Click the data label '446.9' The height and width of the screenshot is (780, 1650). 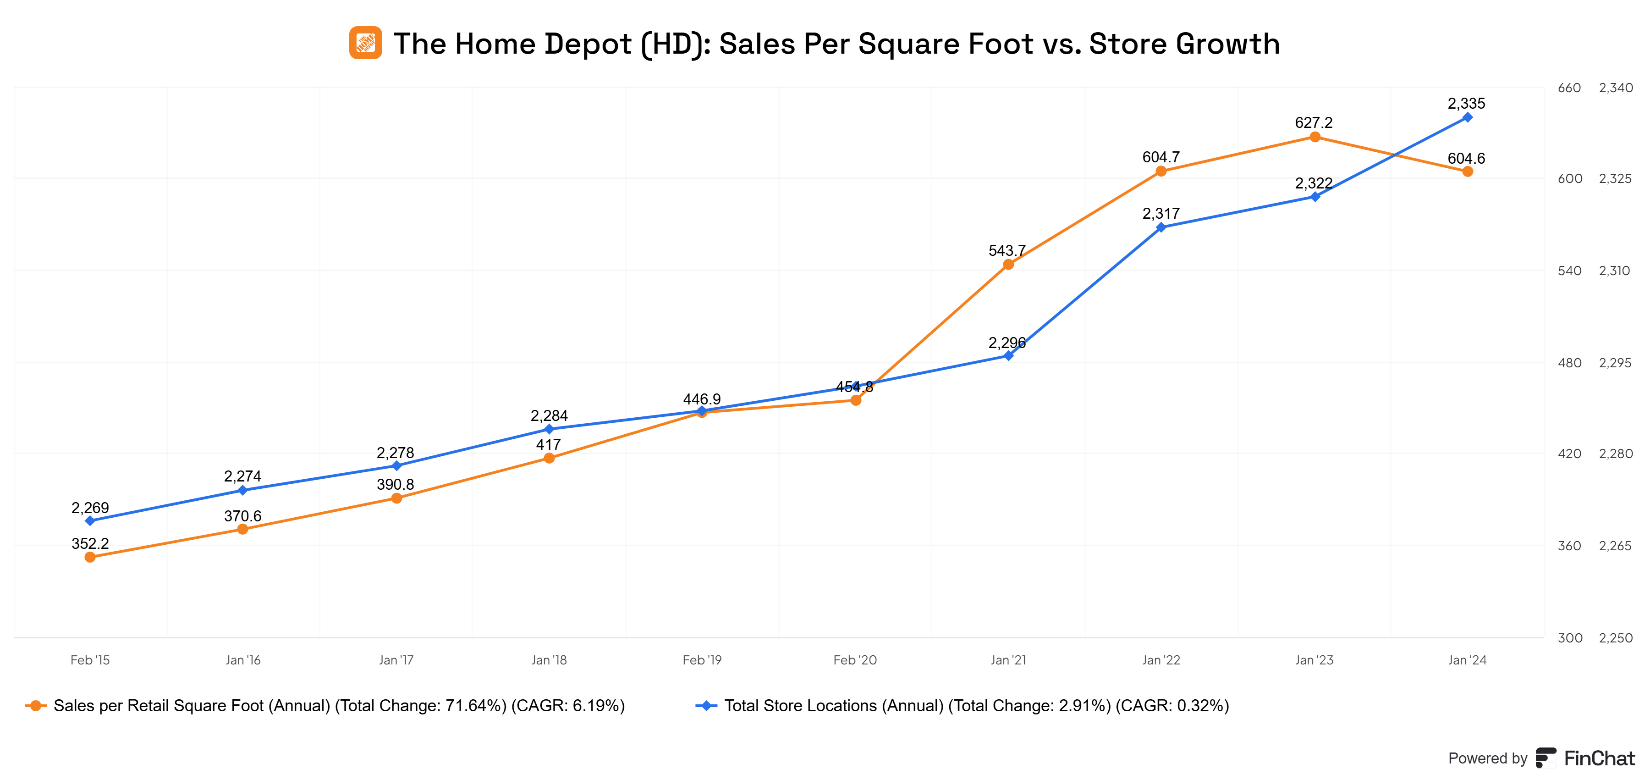(x=702, y=399)
